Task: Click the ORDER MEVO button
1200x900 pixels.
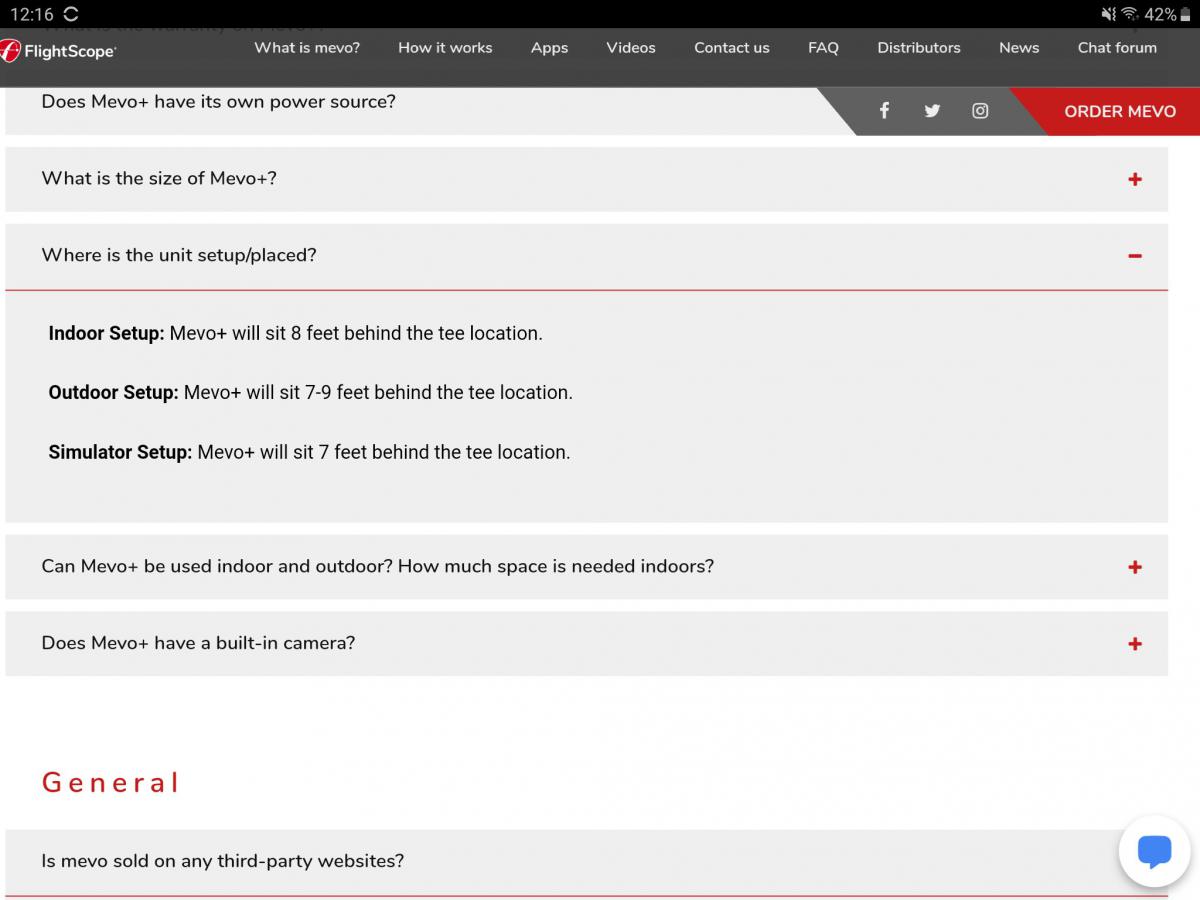Action: 1120,111
